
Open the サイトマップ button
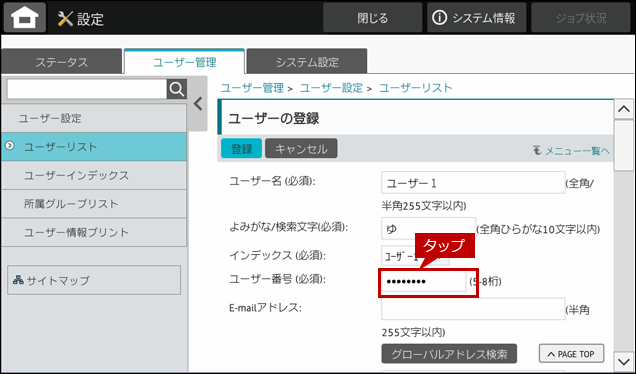[x=94, y=280]
